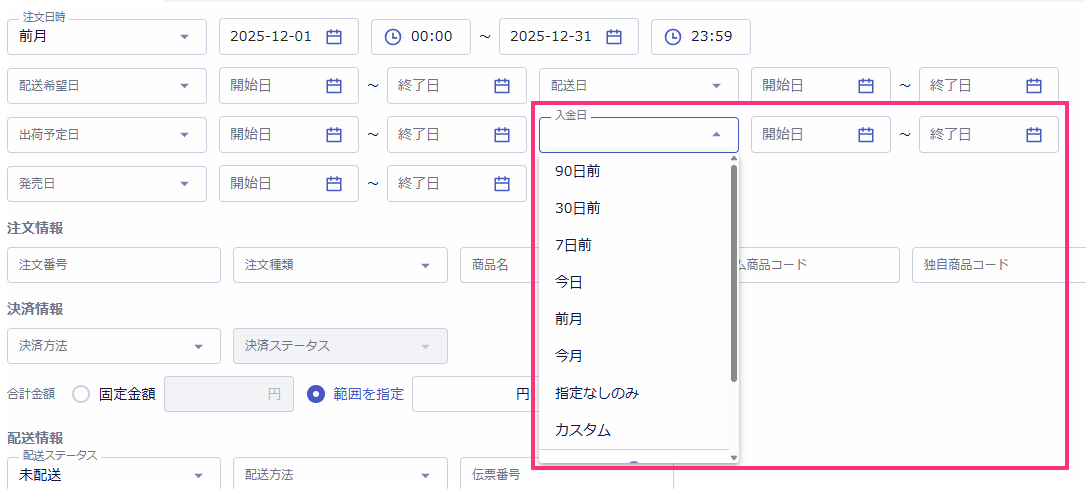This screenshot has height=489, width=1086.
Task: Select the 範囲を指定 radio button
Action: click(317, 394)
